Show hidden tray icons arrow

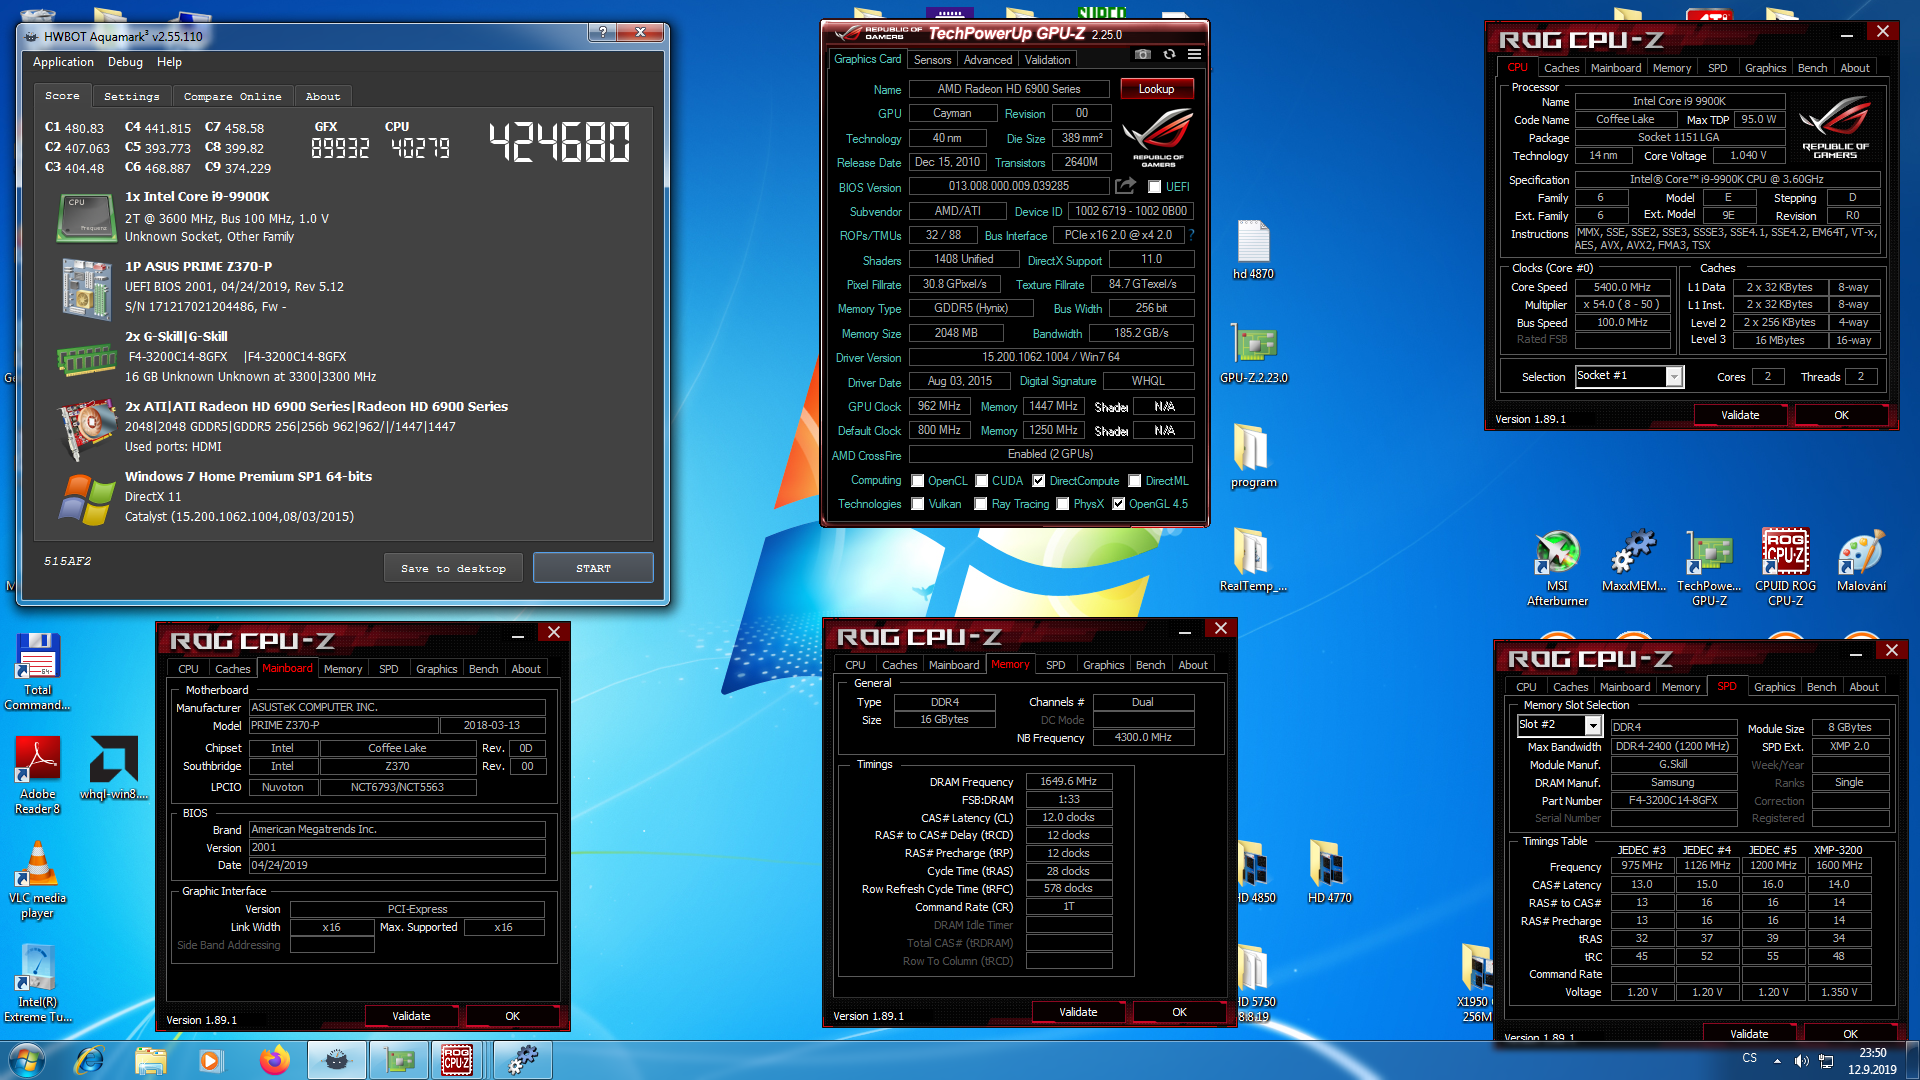coord(1777,1061)
